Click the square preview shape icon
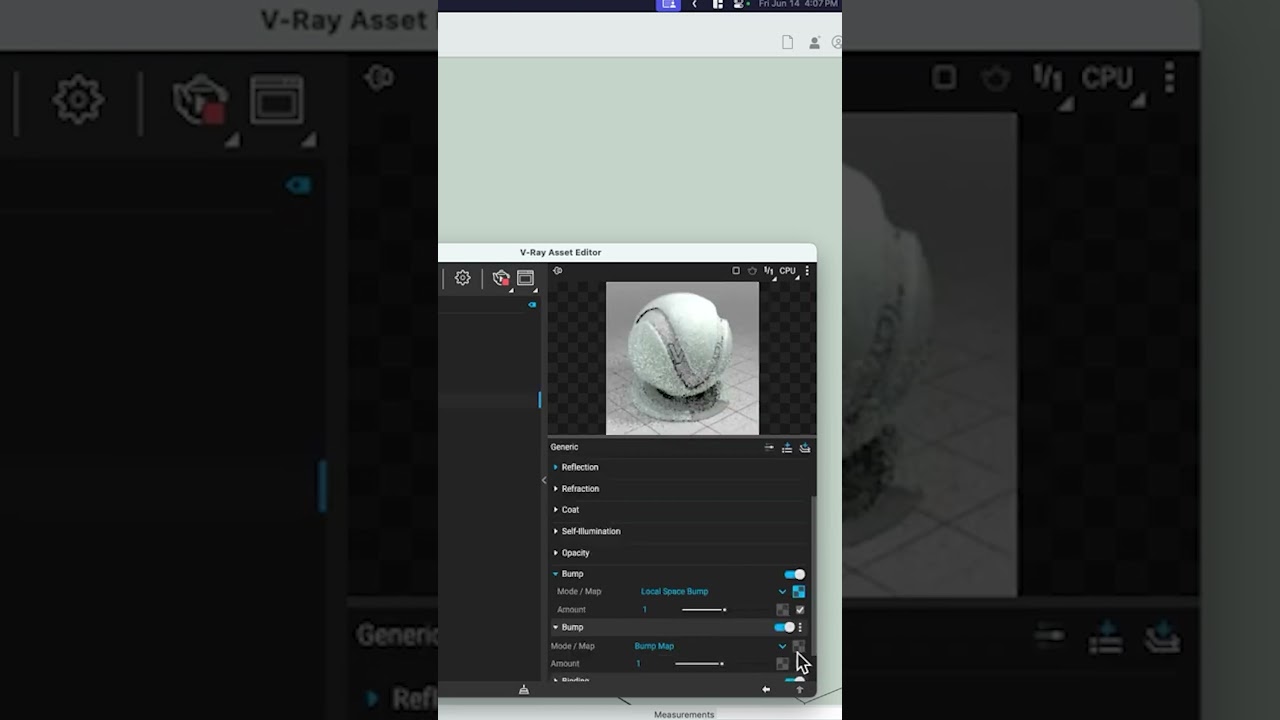Screen dimensions: 1280x720 point(735,270)
